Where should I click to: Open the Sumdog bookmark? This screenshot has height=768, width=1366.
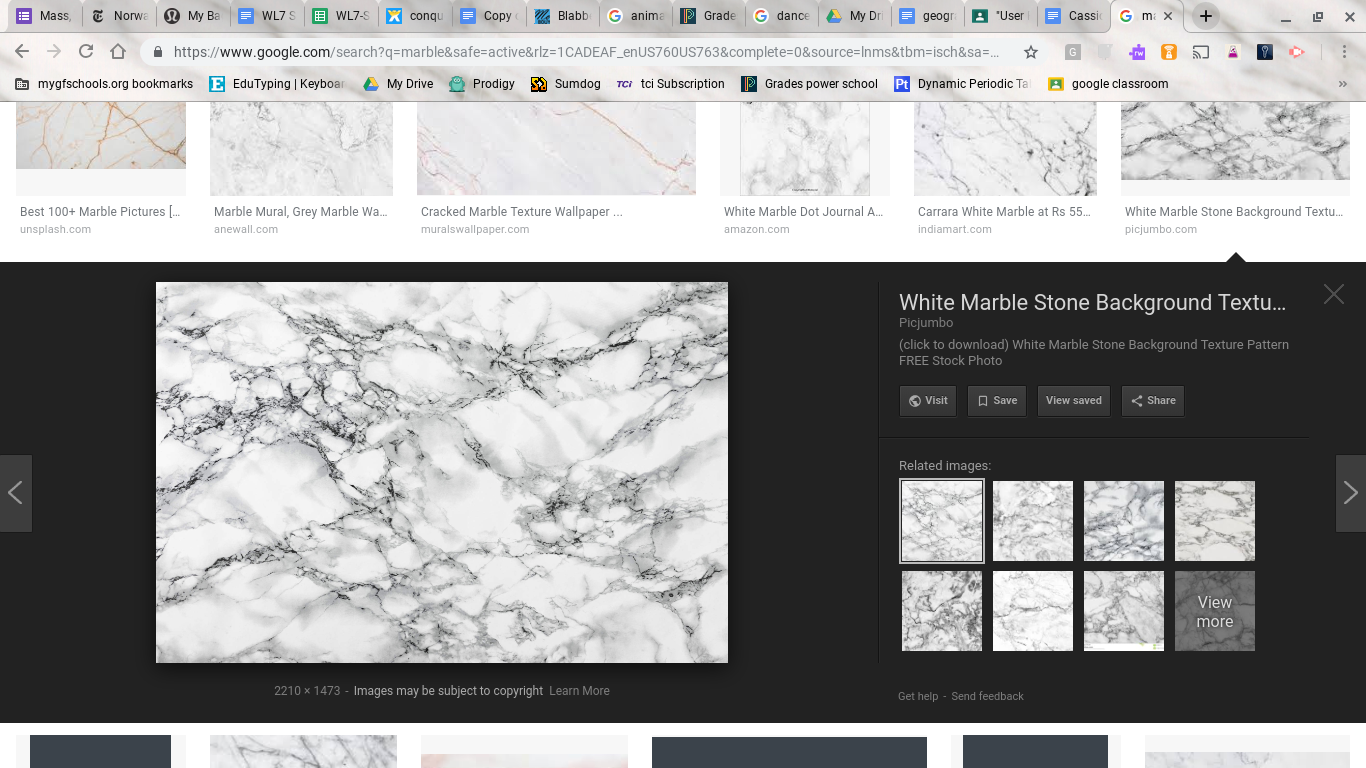pos(566,84)
